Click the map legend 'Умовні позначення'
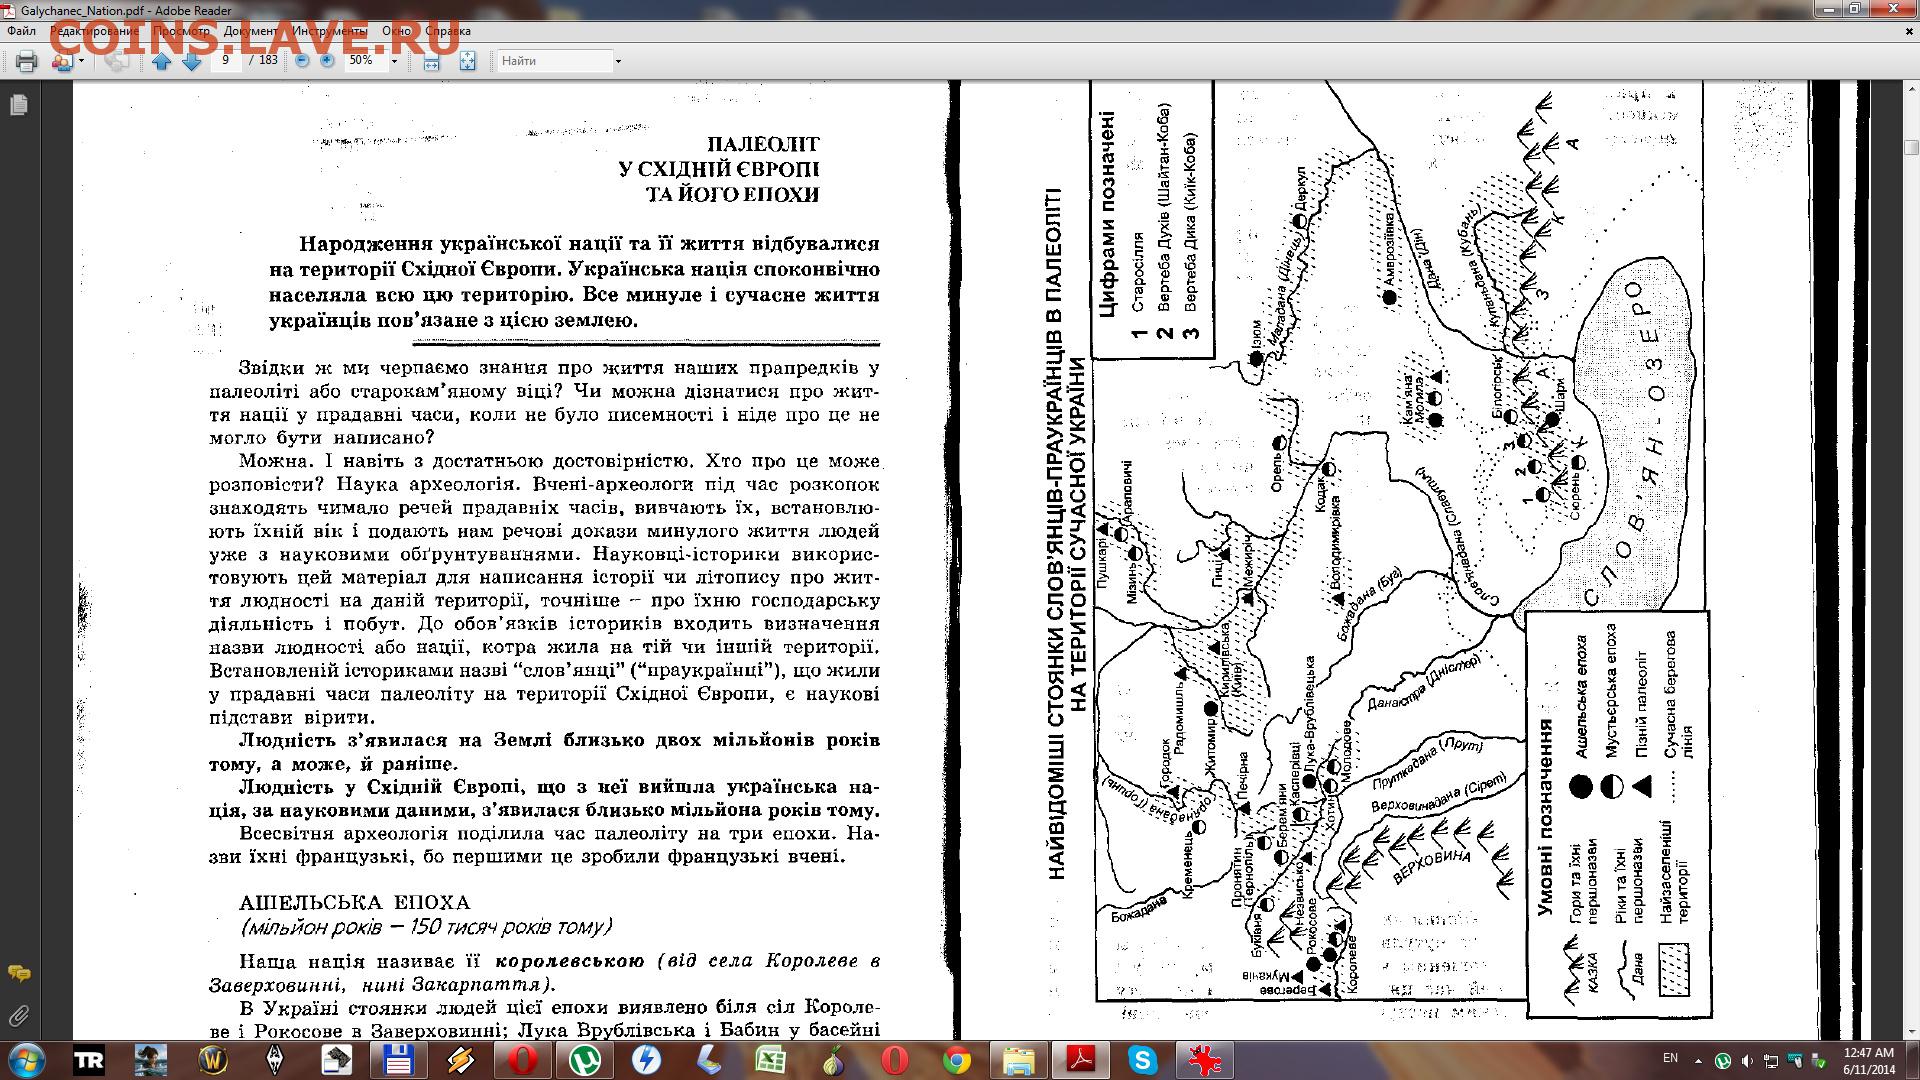 (x=1545, y=815)
